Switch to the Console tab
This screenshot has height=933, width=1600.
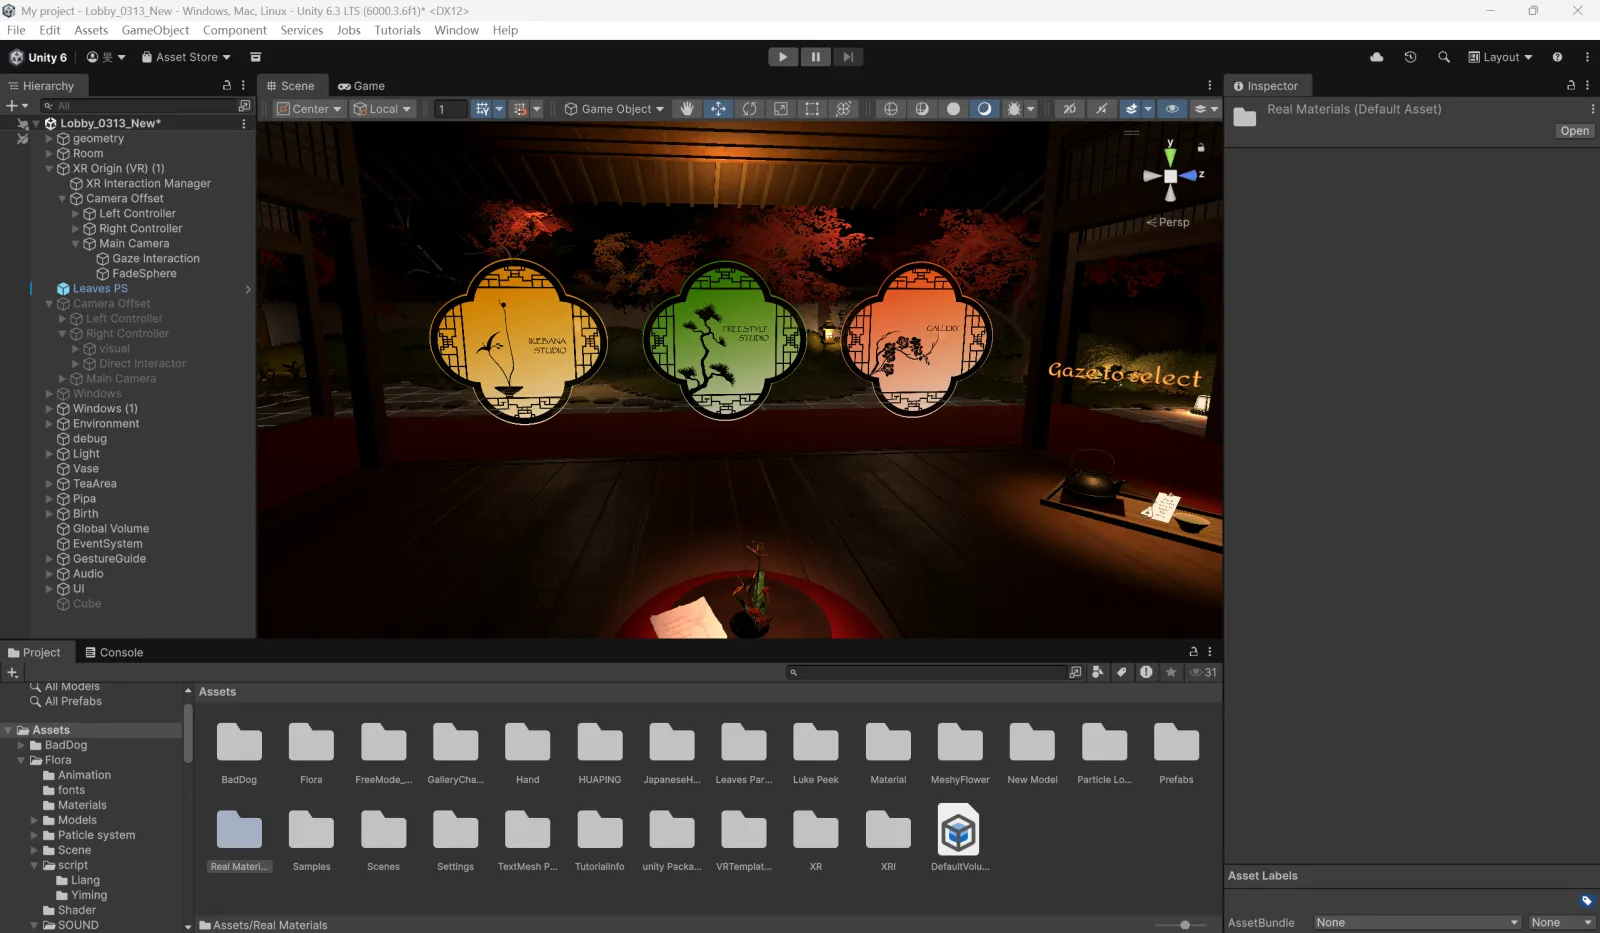click(x=114, y=652)
